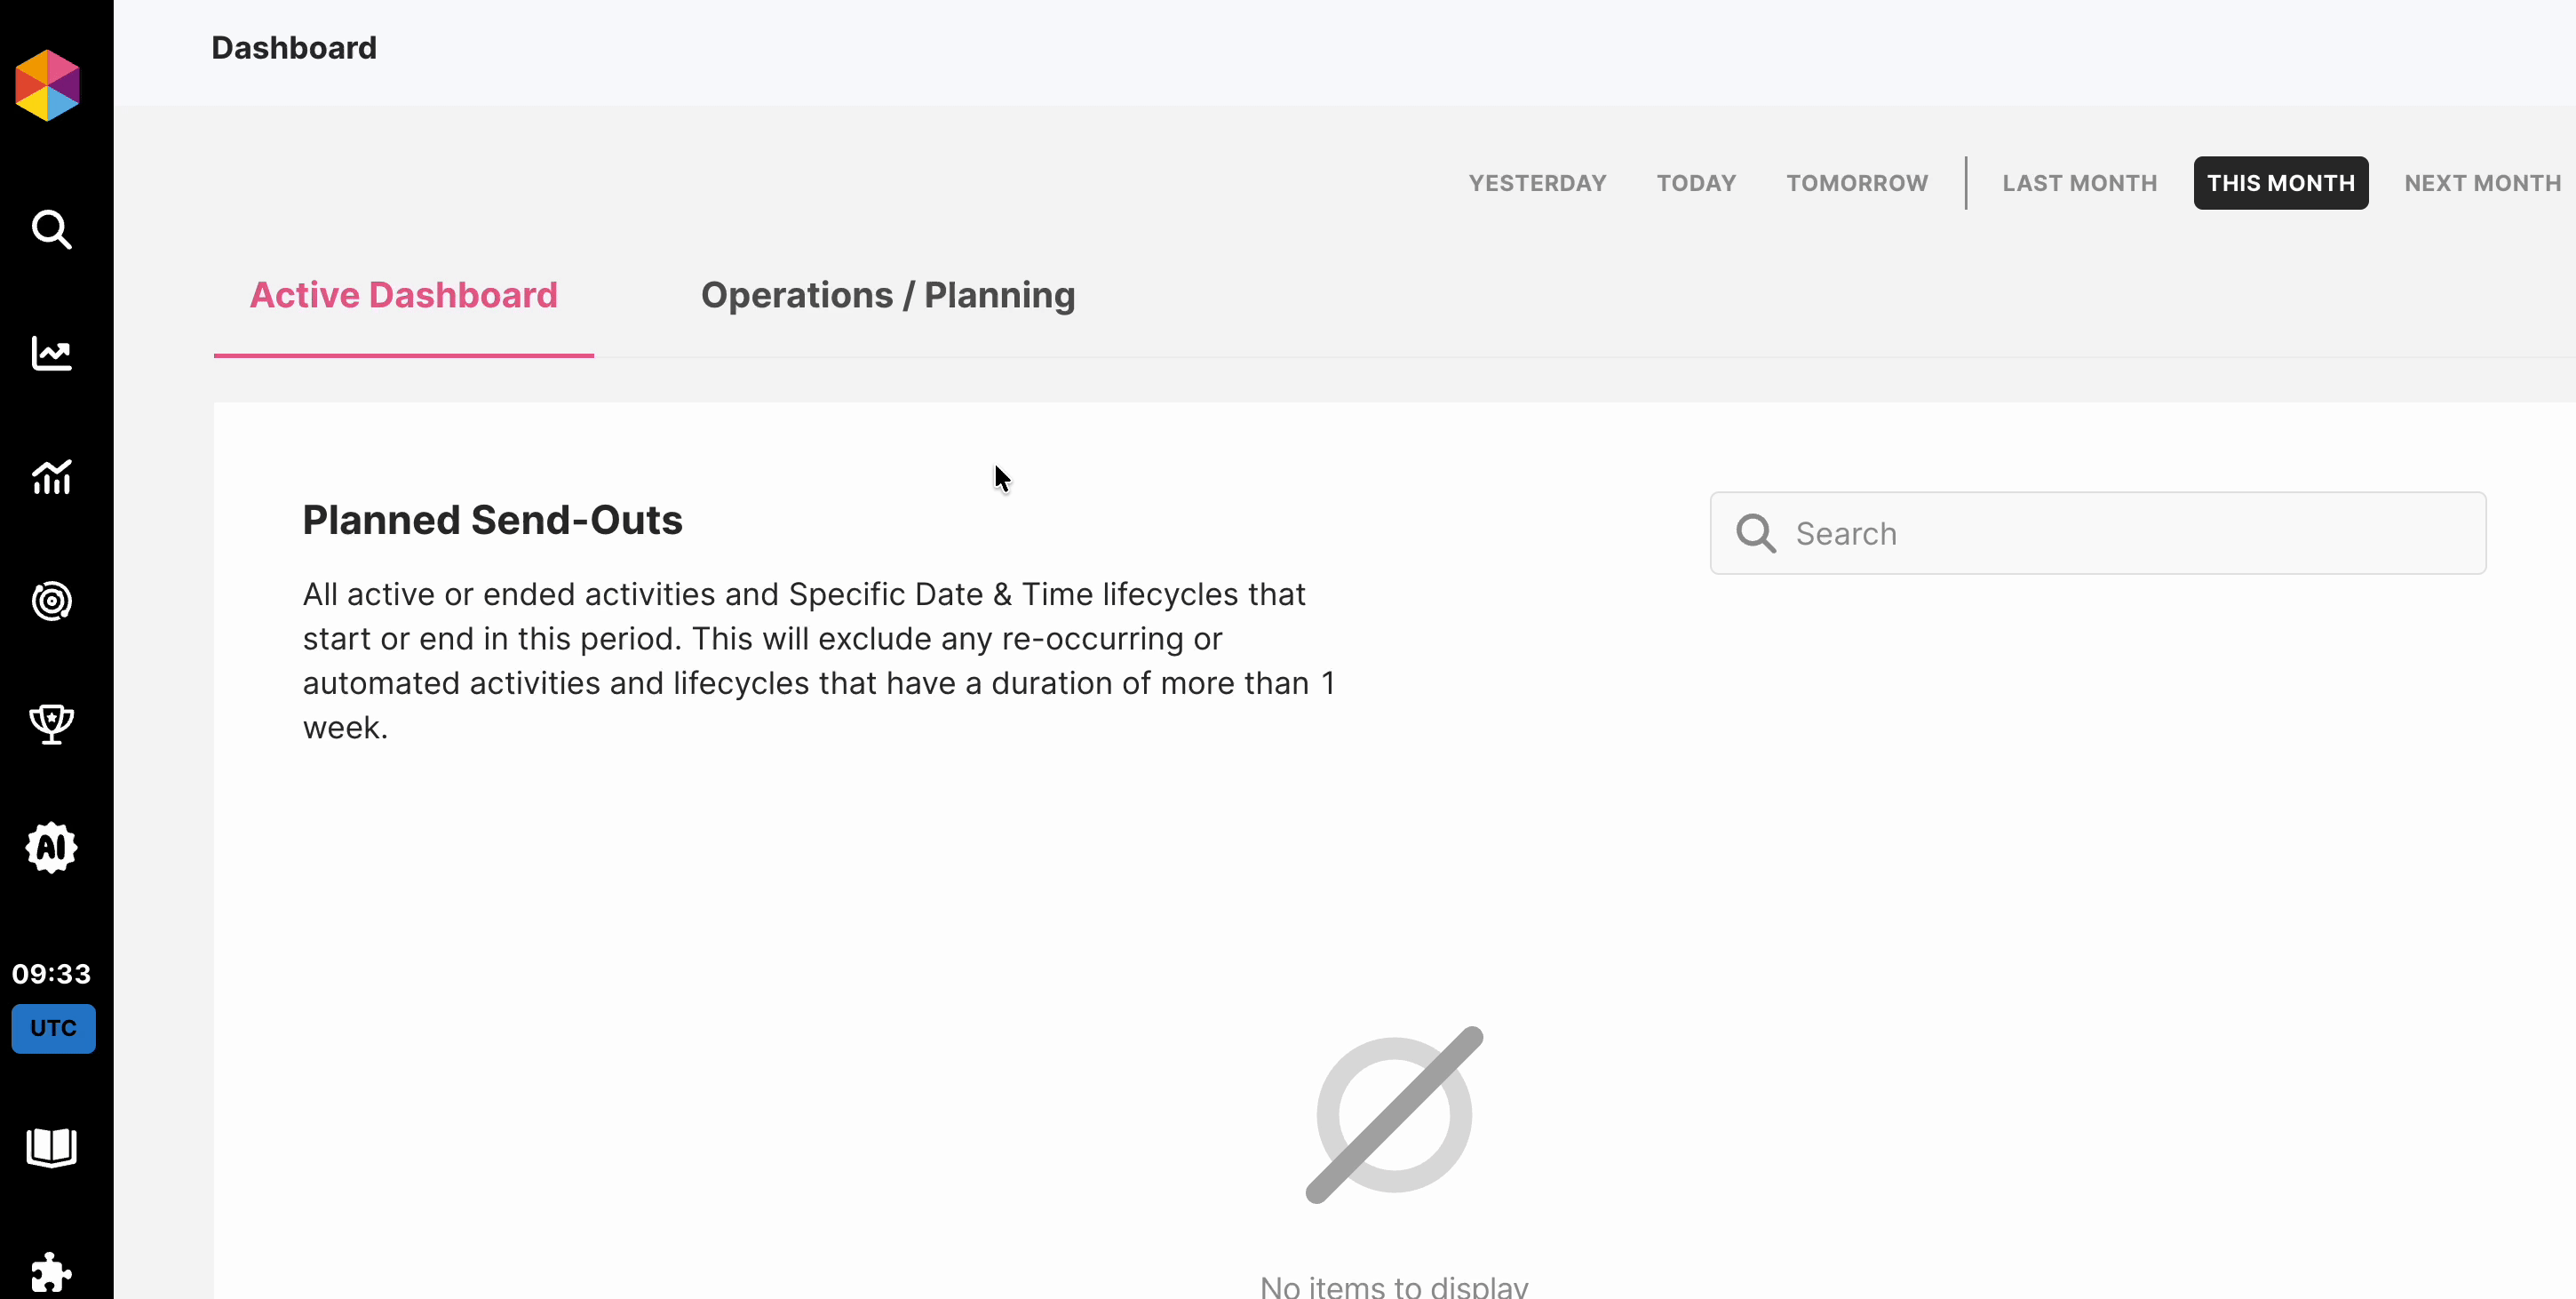Open search from the sidebar magnifier icon
The height and width of the screenshot is (1299, 2576).
click(51, 230)
